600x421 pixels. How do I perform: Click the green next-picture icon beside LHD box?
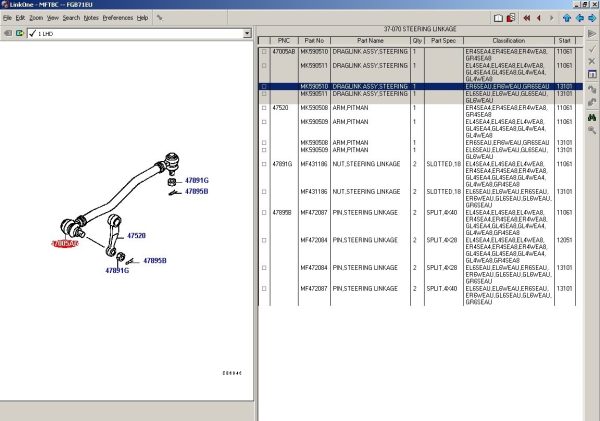(20, 34)
